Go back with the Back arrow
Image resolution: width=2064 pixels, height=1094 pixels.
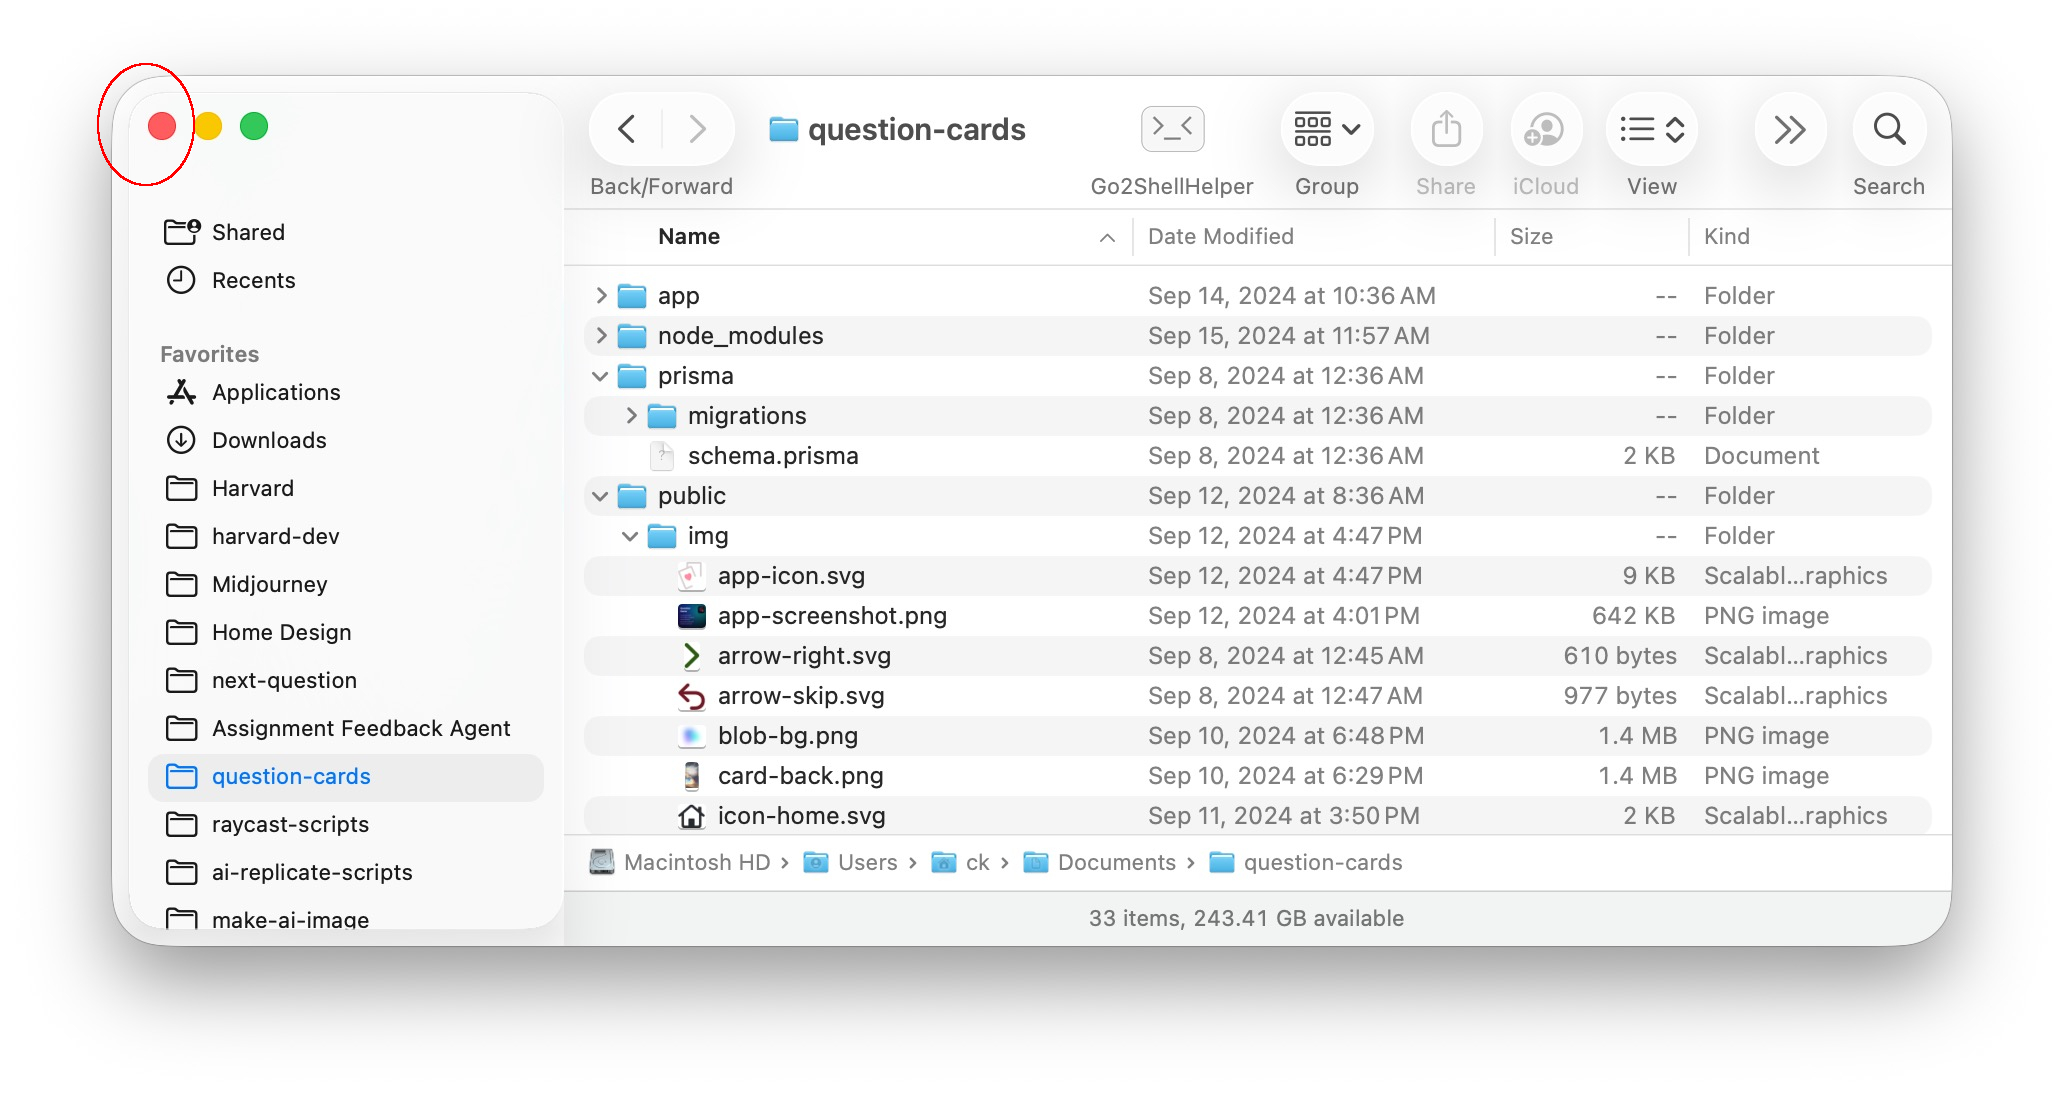(627, 129)
